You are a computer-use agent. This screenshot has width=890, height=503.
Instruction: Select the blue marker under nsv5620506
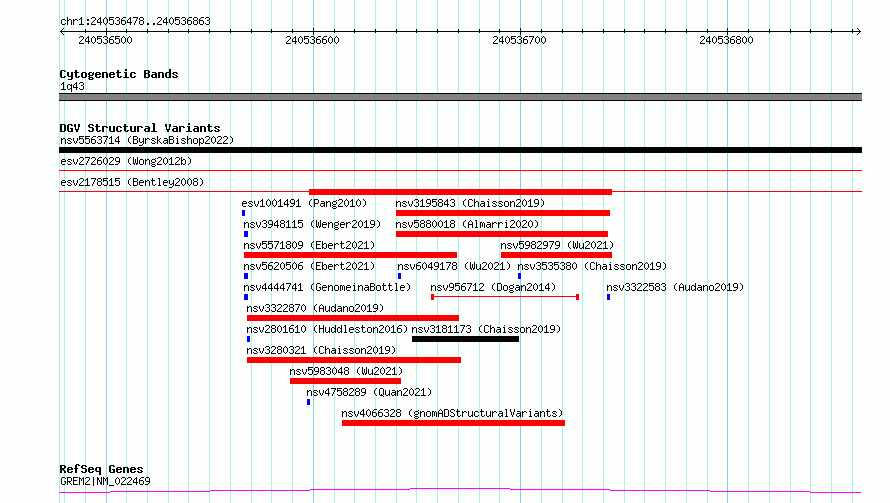[246, 276]
